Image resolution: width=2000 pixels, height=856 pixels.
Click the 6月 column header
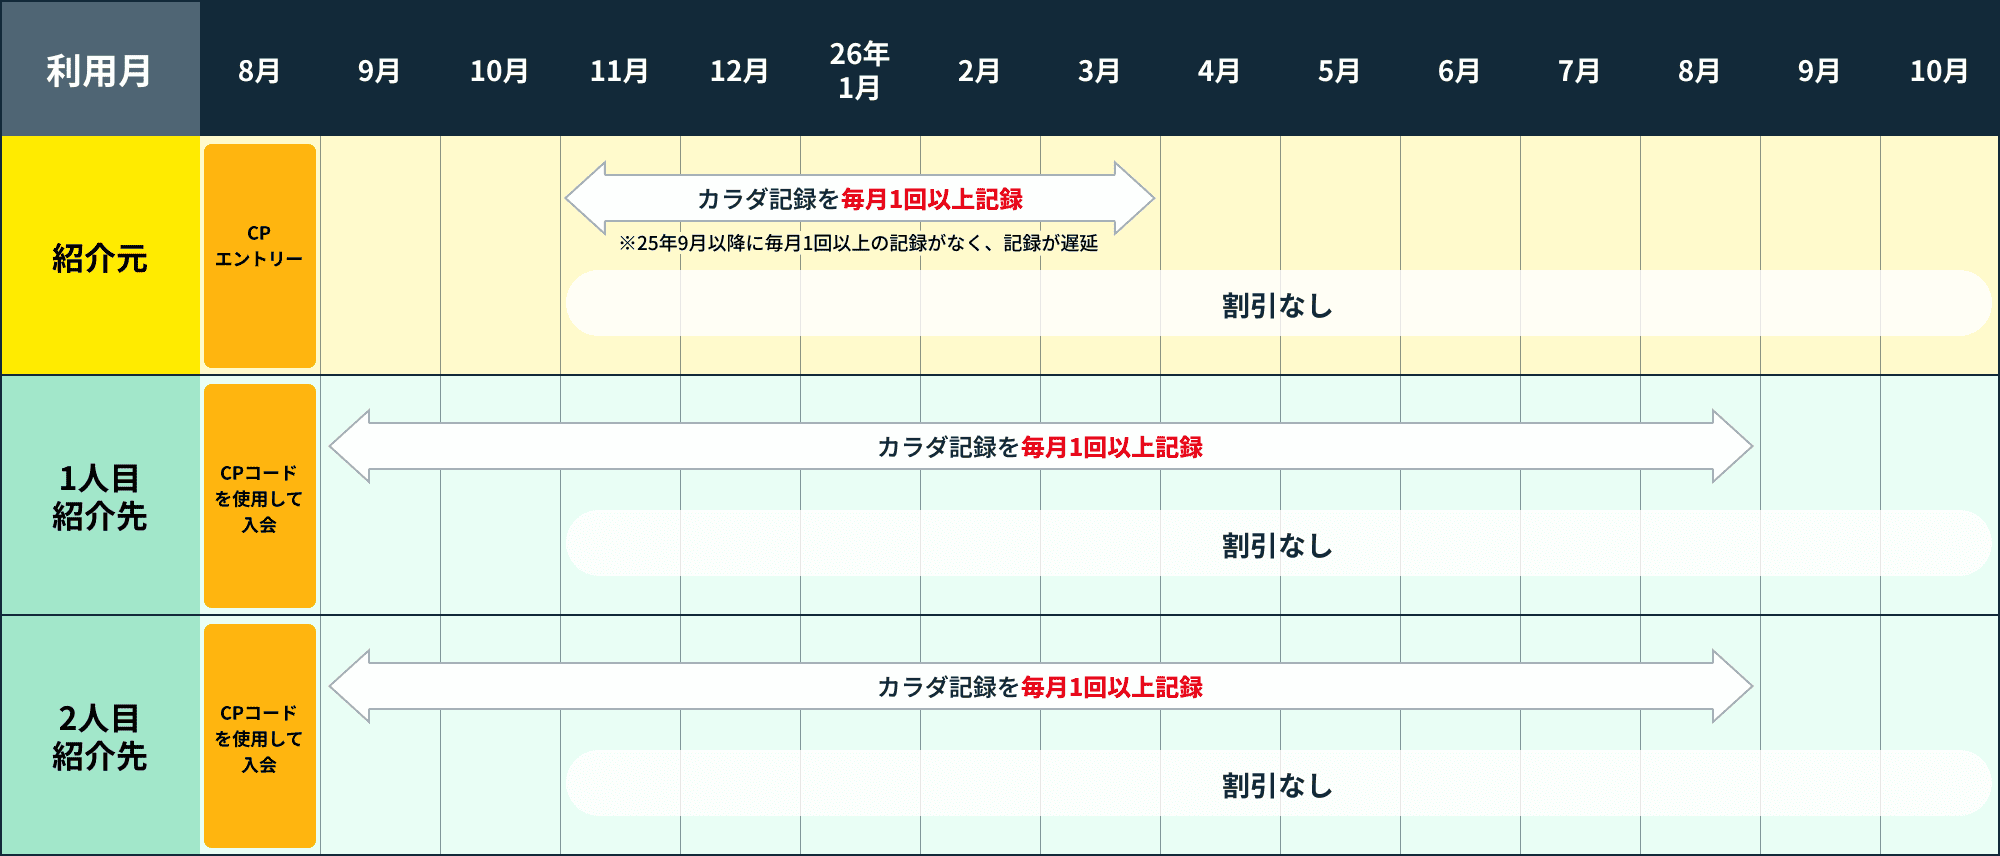click(1459, 71)
